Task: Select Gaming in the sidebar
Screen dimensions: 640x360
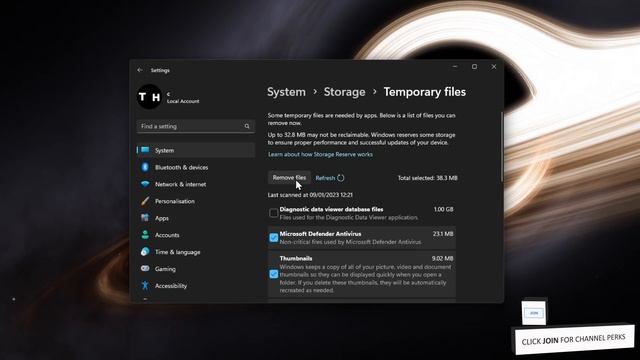Action: point(196,269)
